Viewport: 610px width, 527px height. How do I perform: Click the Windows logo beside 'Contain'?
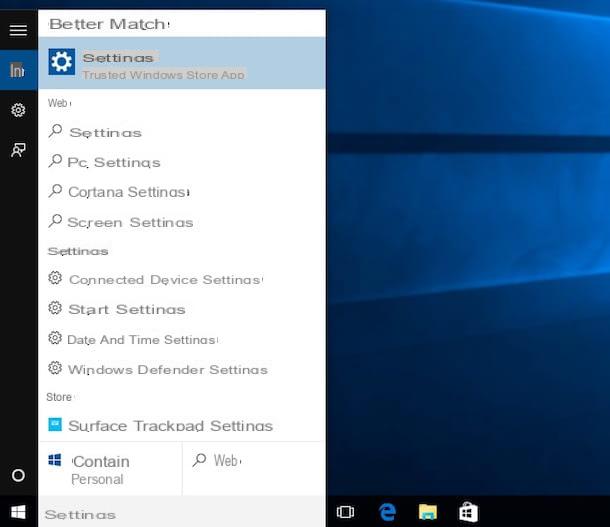click(x=54, y=460)
